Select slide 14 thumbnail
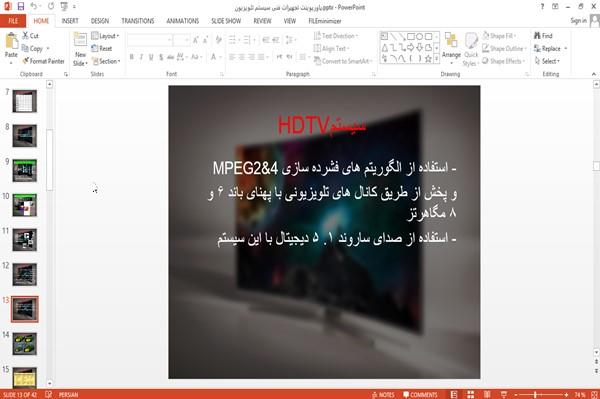 click(24, 344)
